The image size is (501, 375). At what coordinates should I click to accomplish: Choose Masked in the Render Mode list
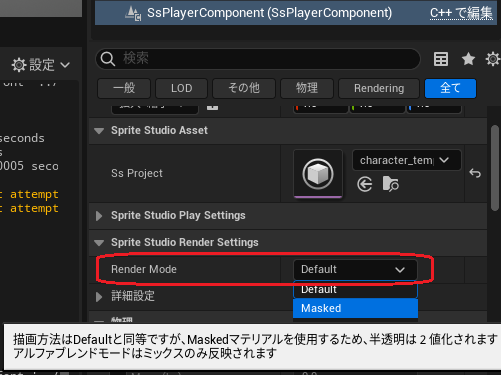(355, 308)
